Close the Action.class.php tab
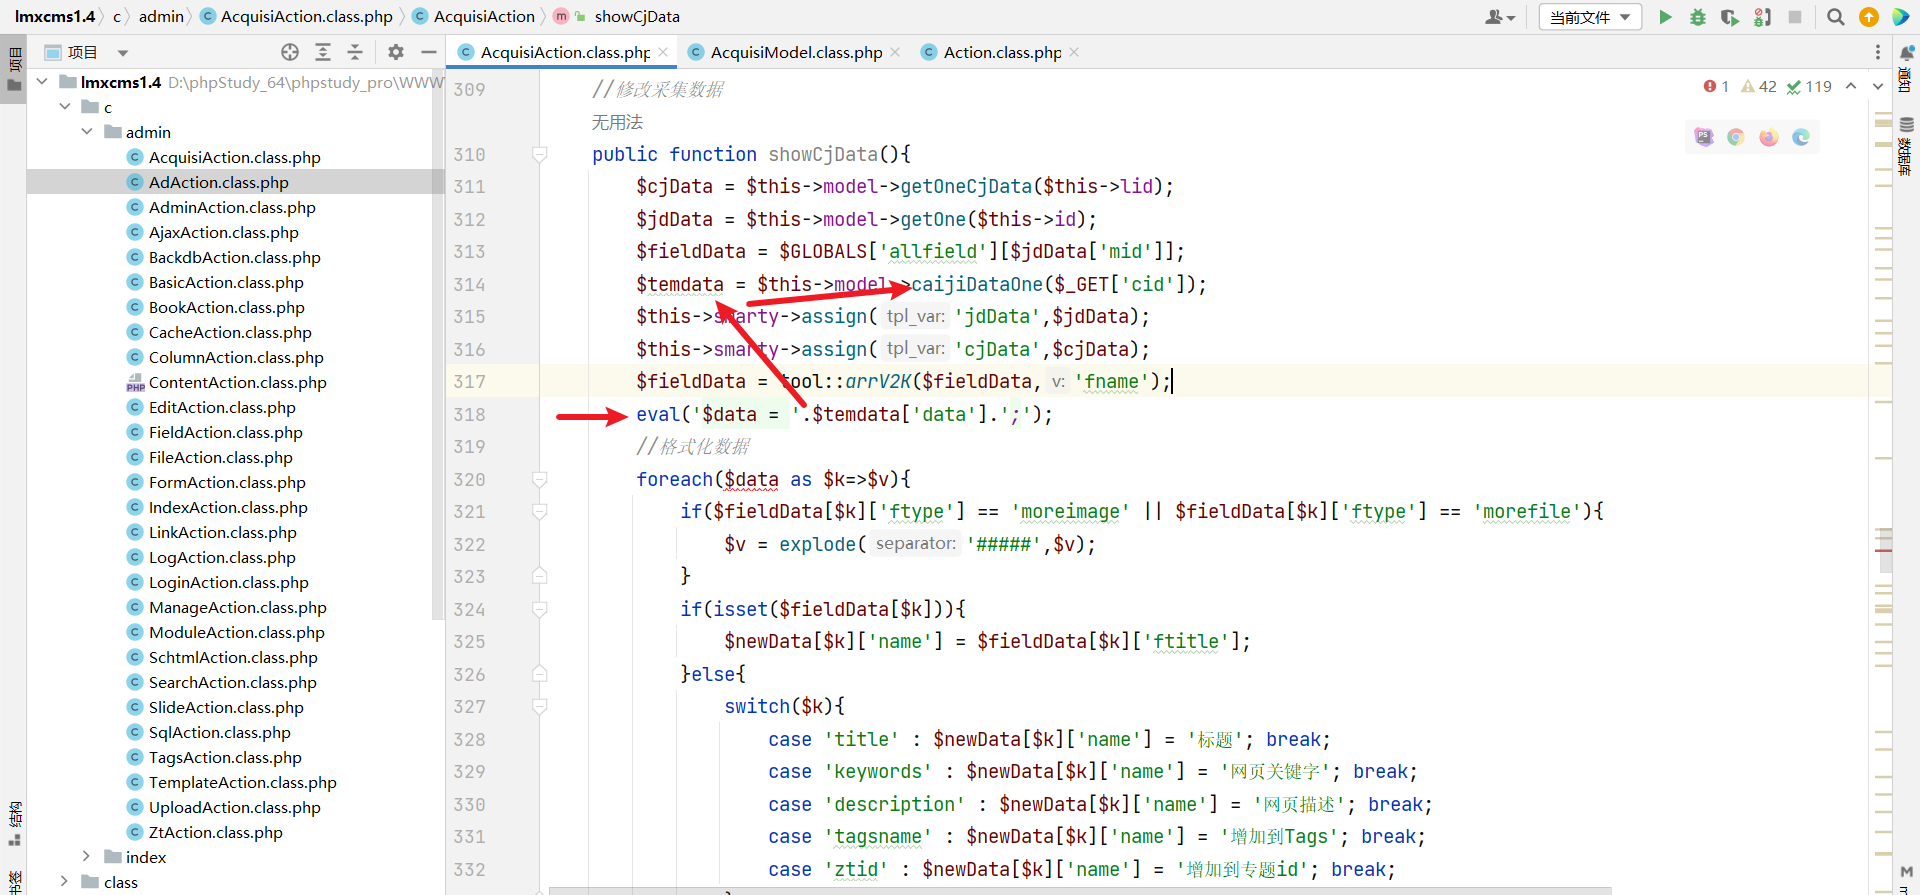 click(1074, 52)
